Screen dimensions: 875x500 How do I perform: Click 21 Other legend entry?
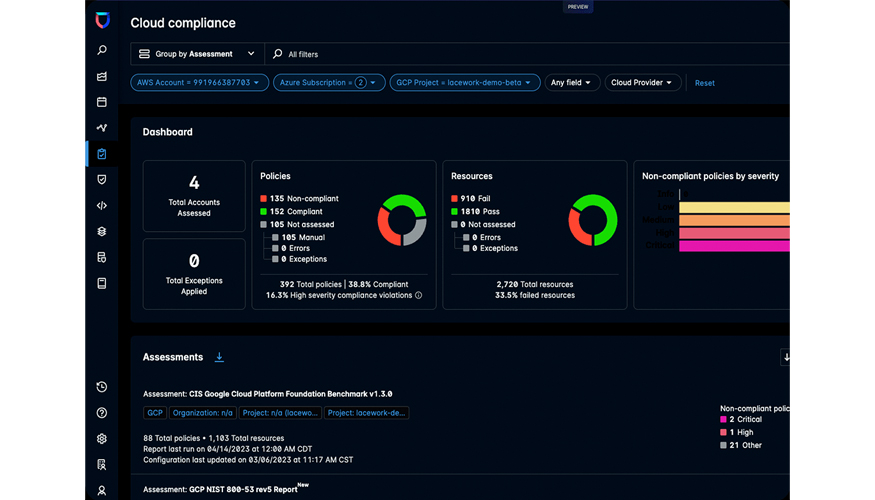click(741, 445)
